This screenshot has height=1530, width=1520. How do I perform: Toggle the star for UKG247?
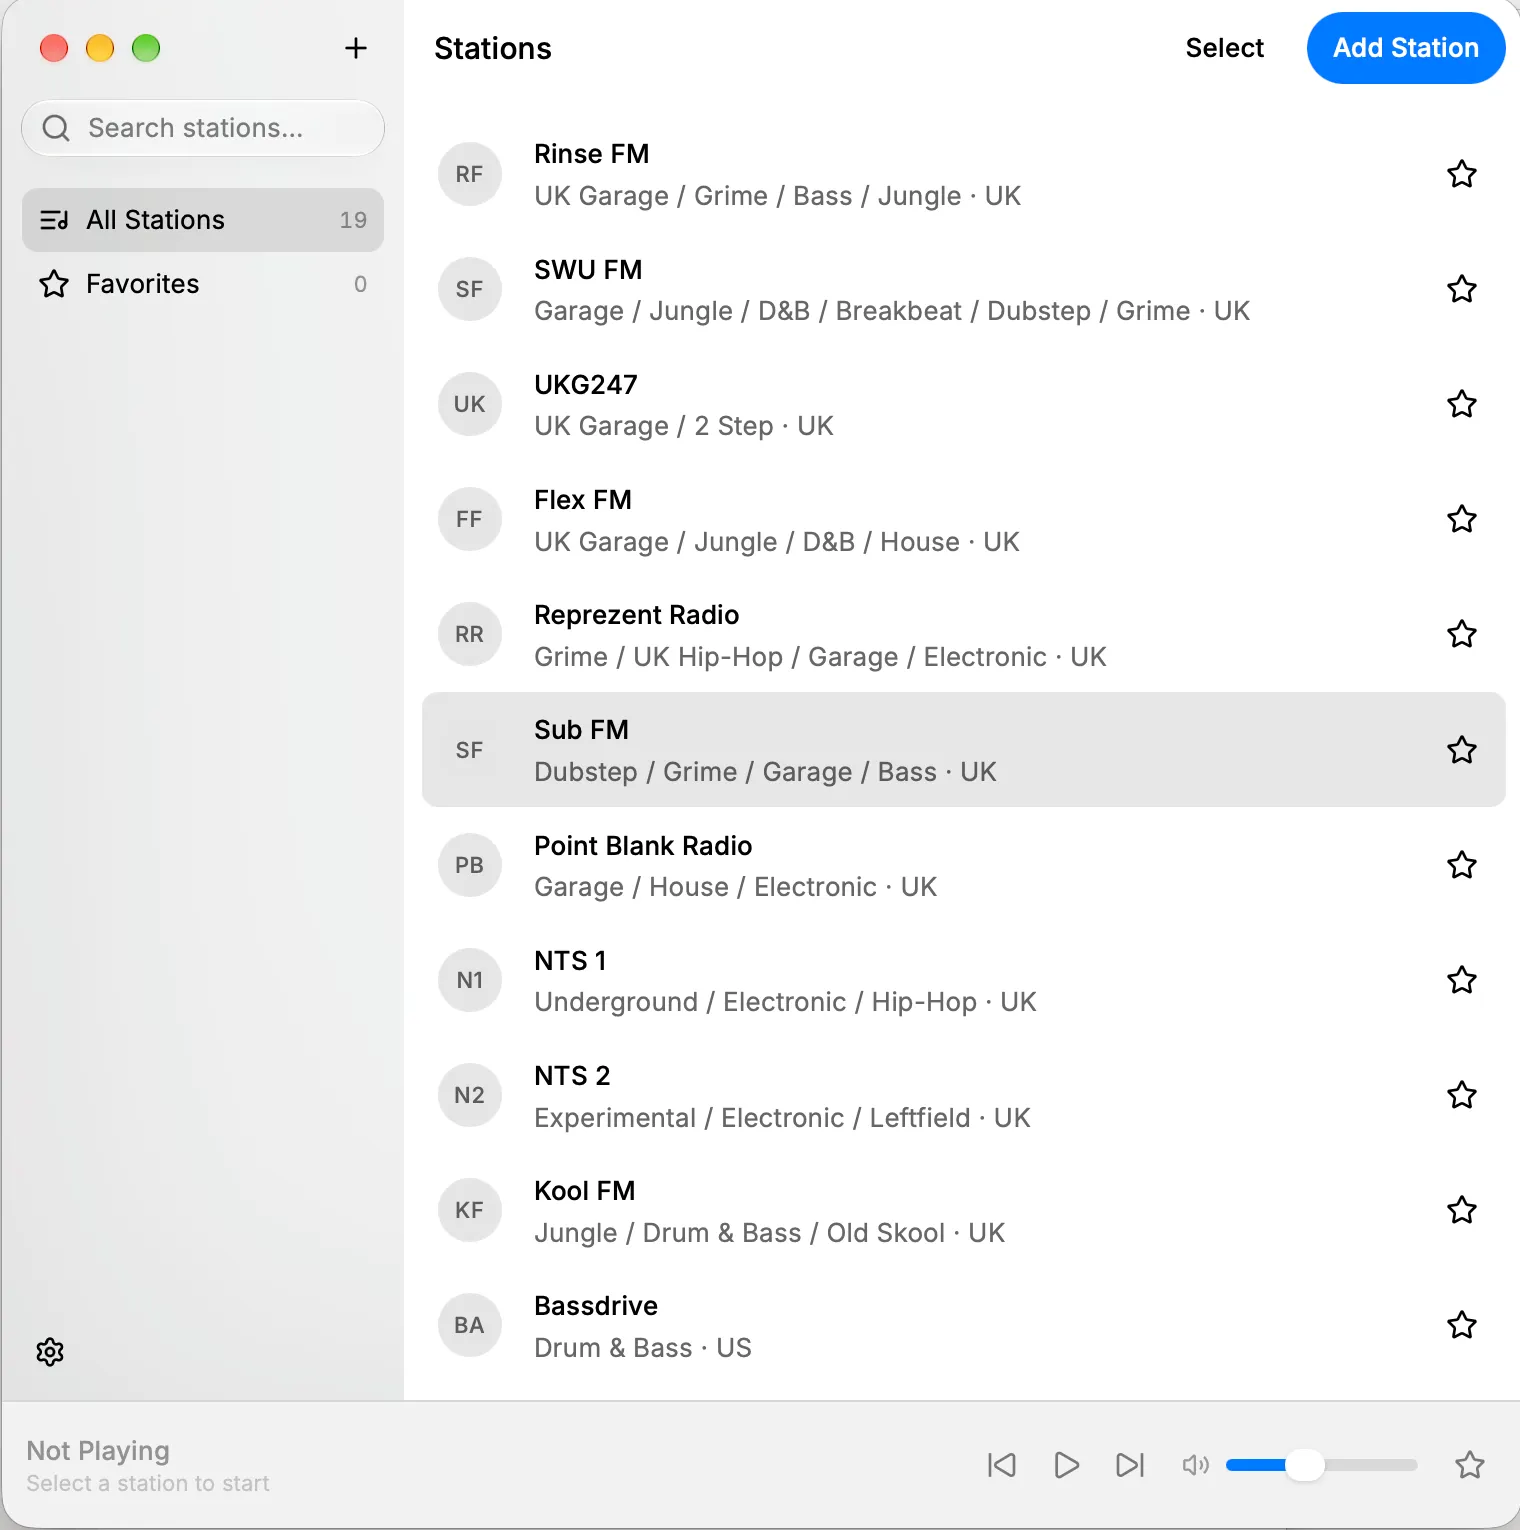1462,404
